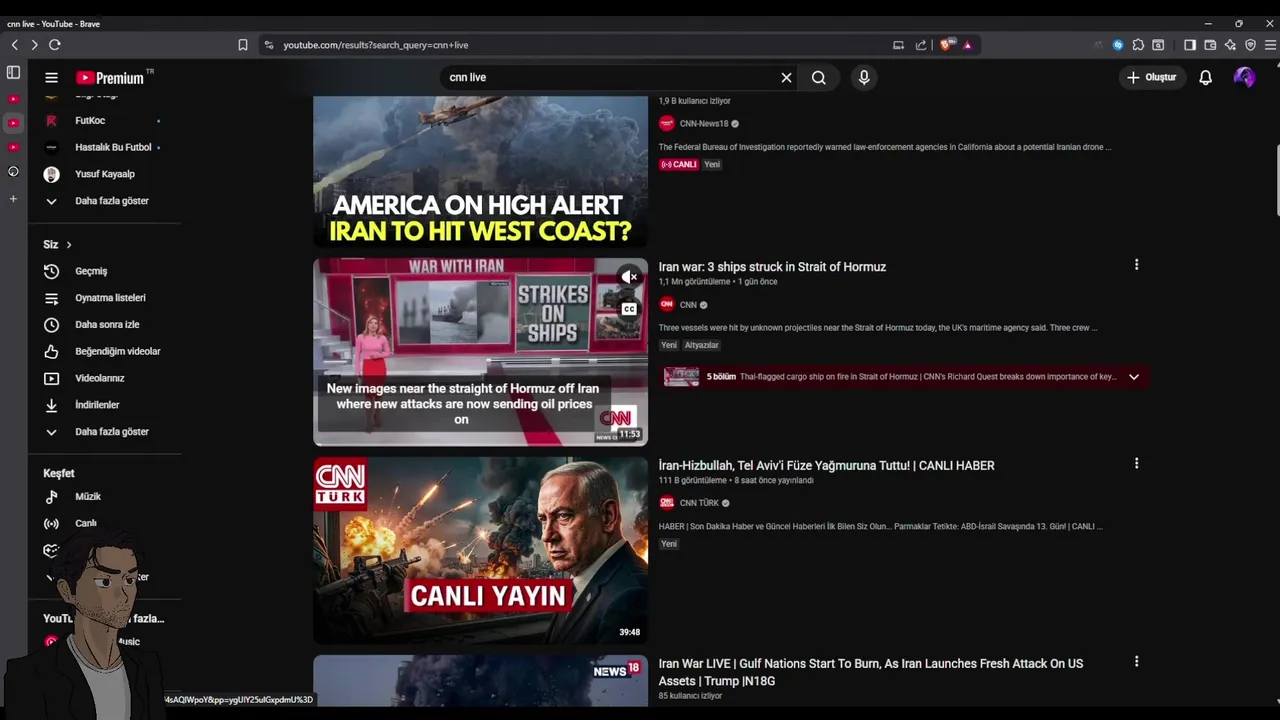This screenshot has width=1280, height=720.
Task: Go back with browser back arrow
Action: (x=14, y=45)
